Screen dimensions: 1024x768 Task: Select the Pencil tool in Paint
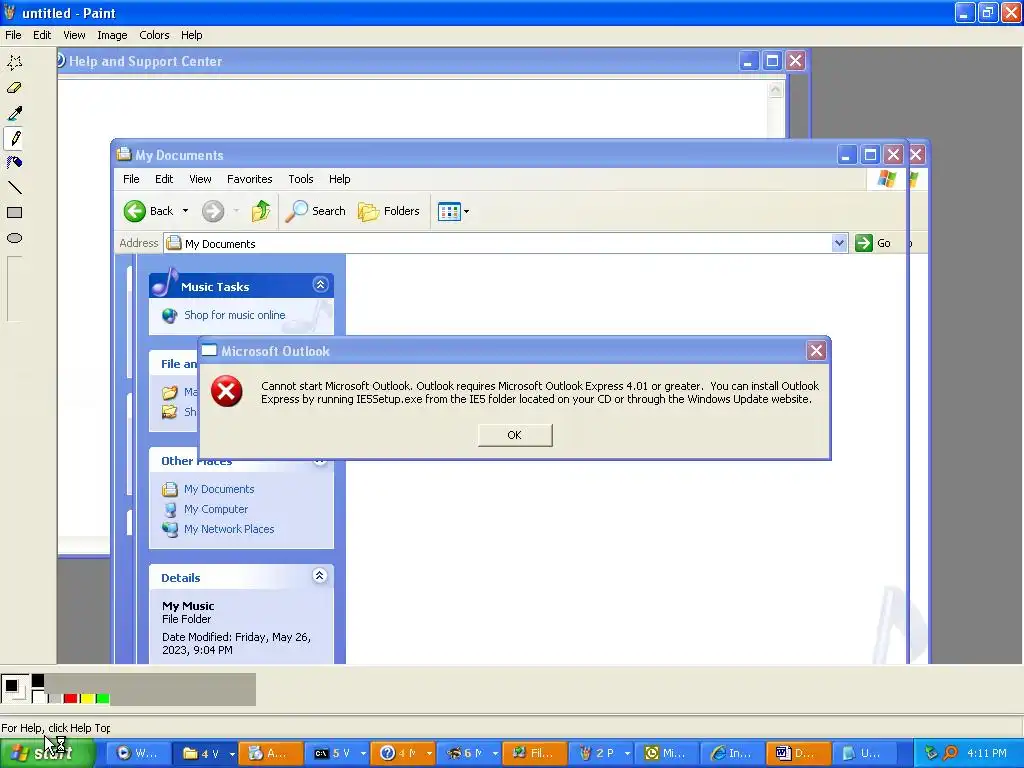[14, 138]
